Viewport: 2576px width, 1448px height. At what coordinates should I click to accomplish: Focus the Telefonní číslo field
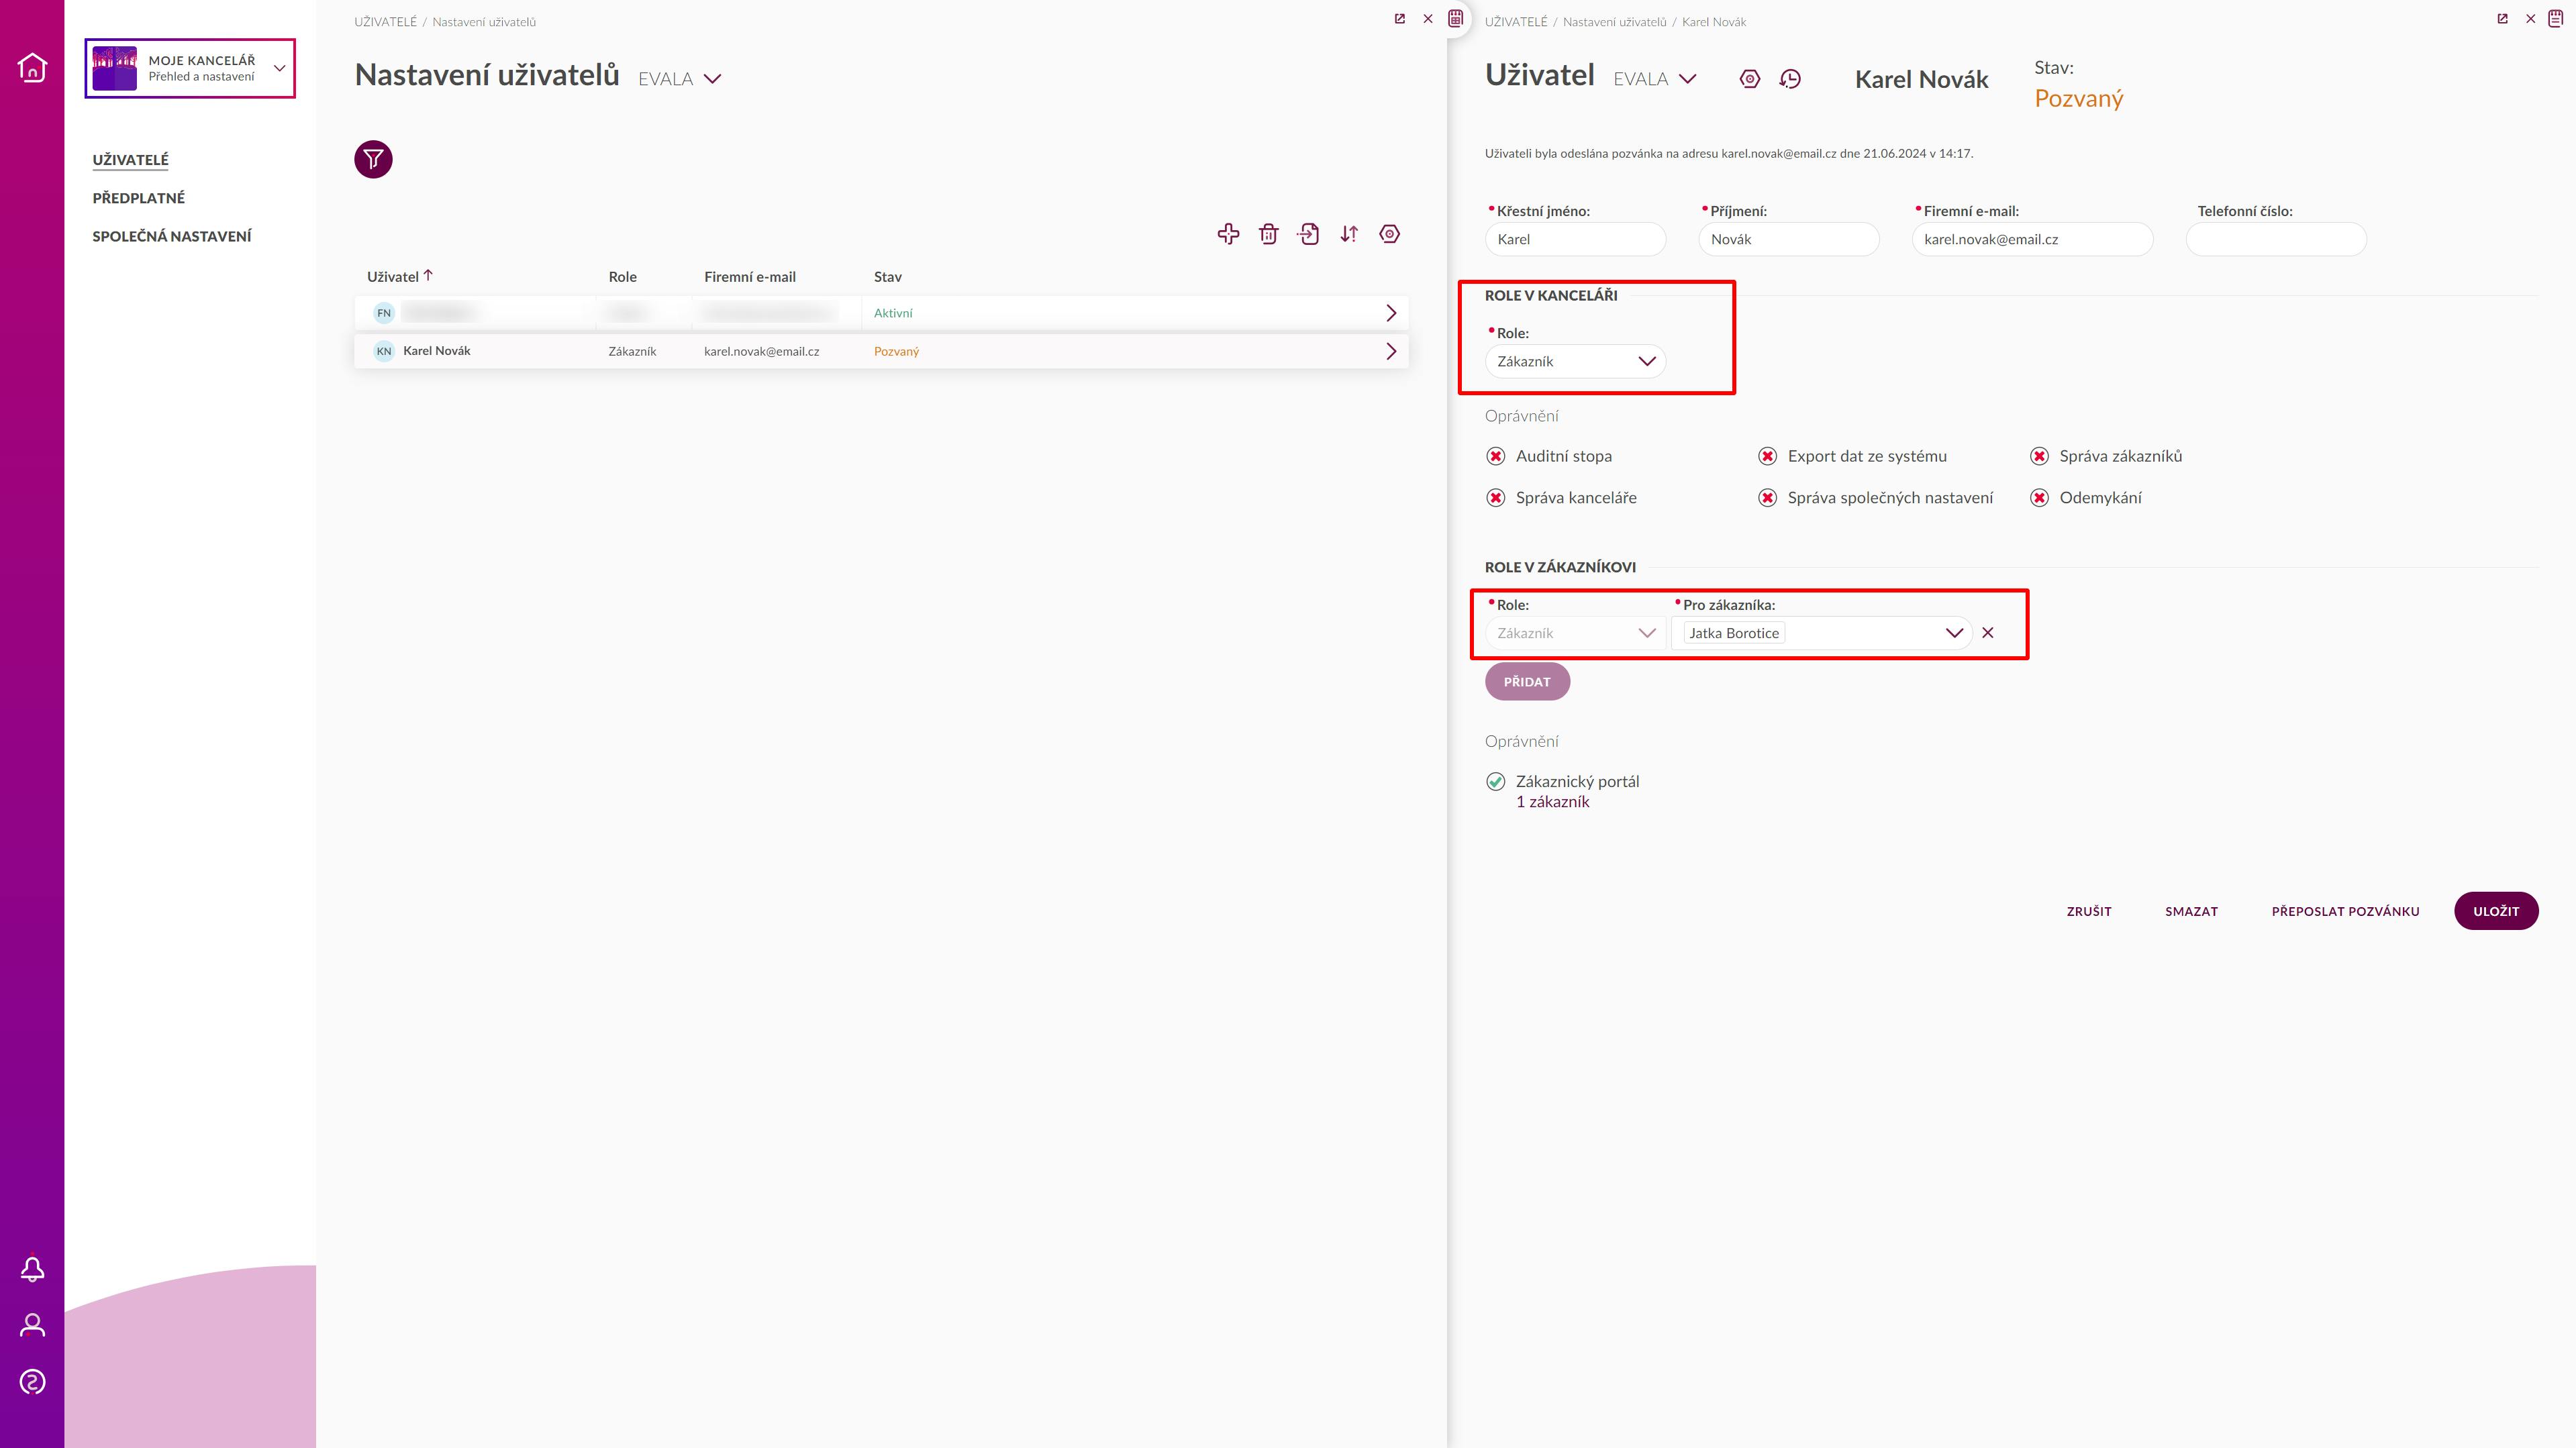(x=2276, y=239)
